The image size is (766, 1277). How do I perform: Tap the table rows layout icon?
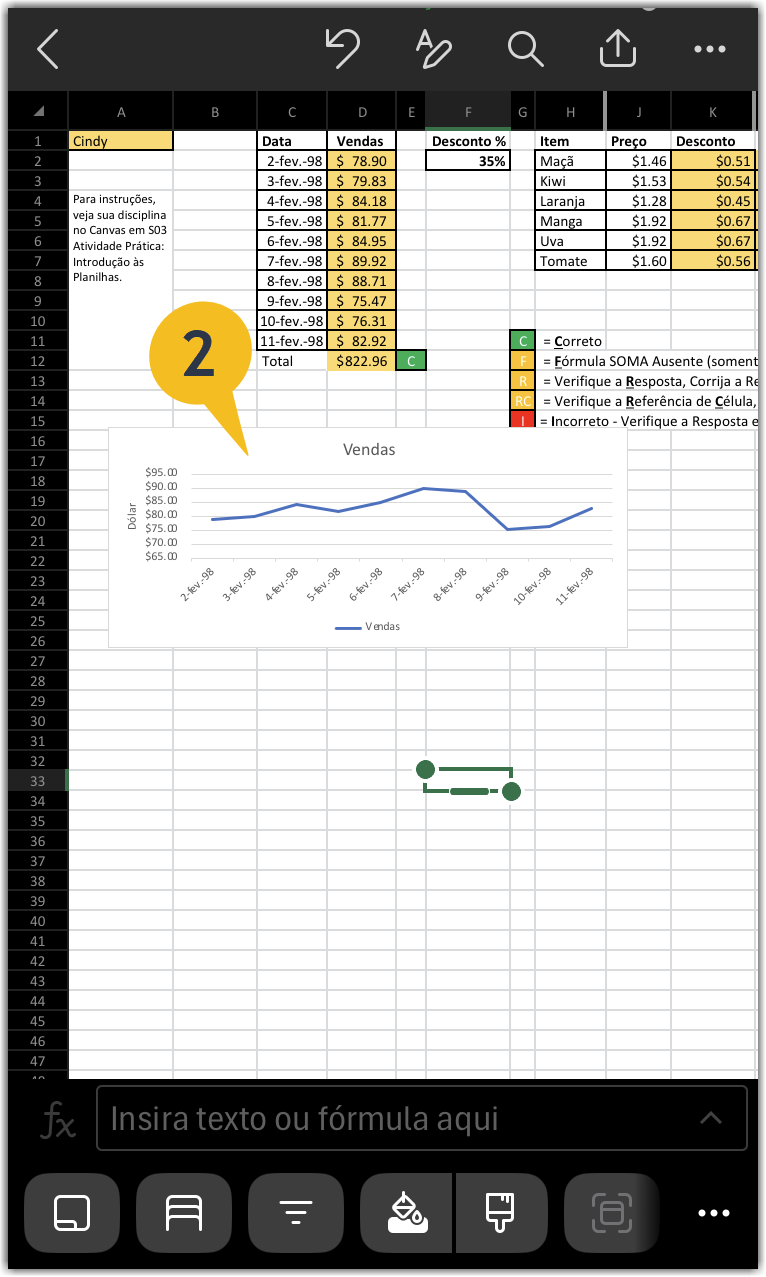184,1213
